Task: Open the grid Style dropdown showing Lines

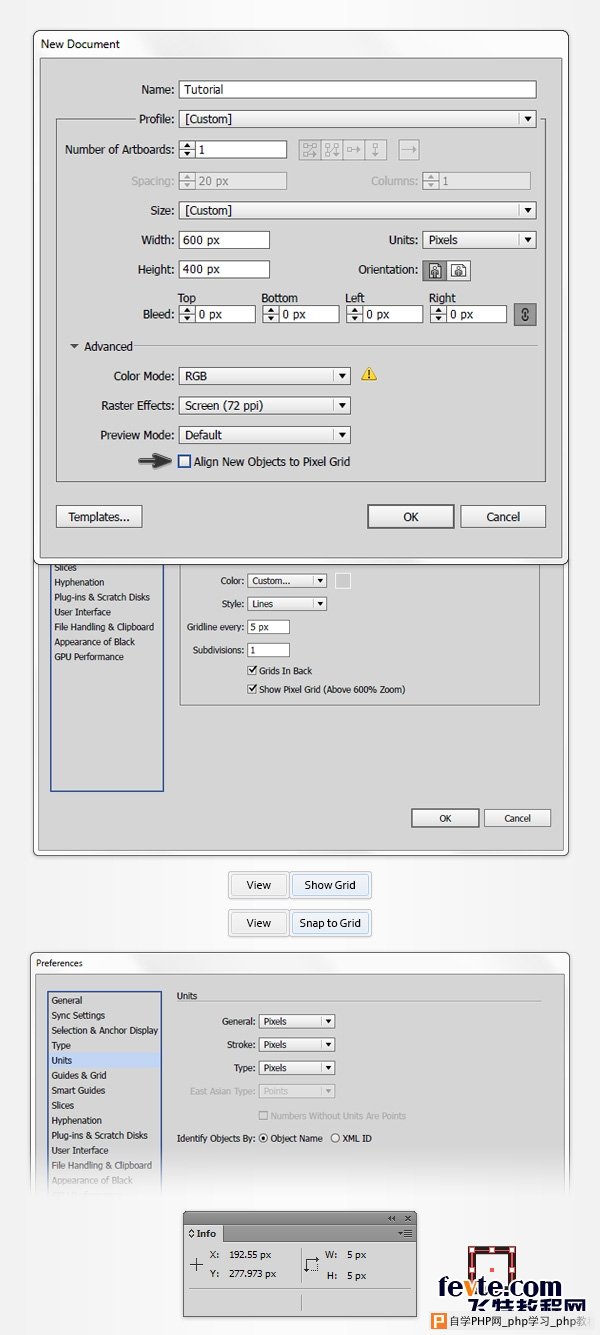Action: (x=287, y=604)
